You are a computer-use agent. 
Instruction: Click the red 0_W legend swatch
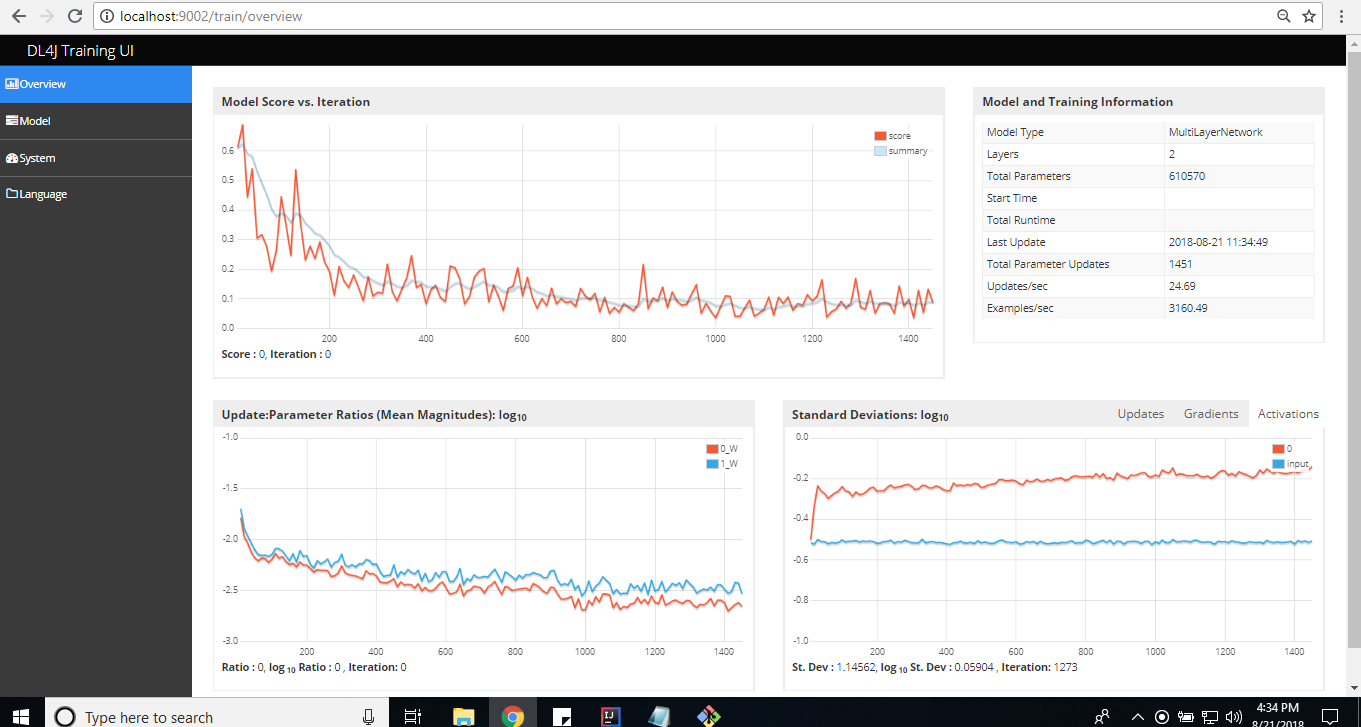(x=712, y=449)
